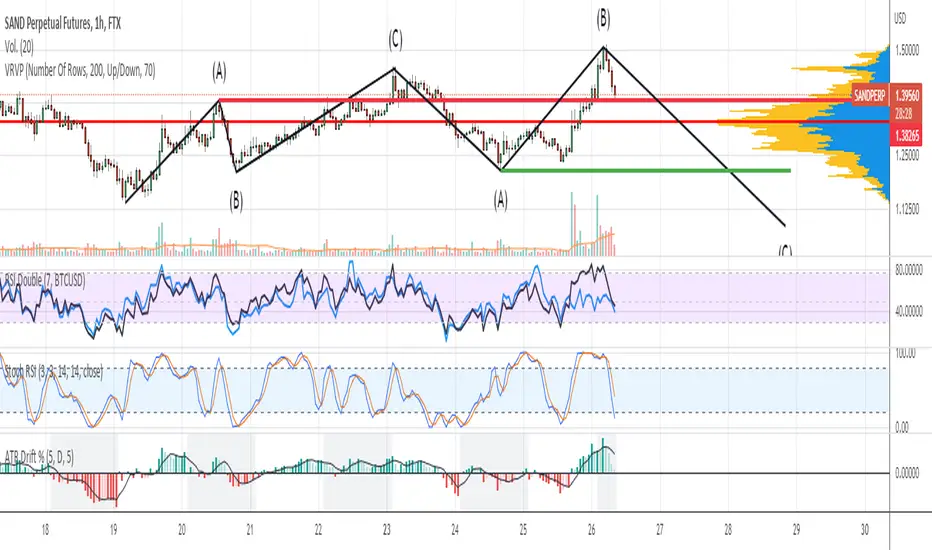Viewport: 932px width, 550px height.
Task: Click the projected (C) label at bottom
Action: click(785, 250)
